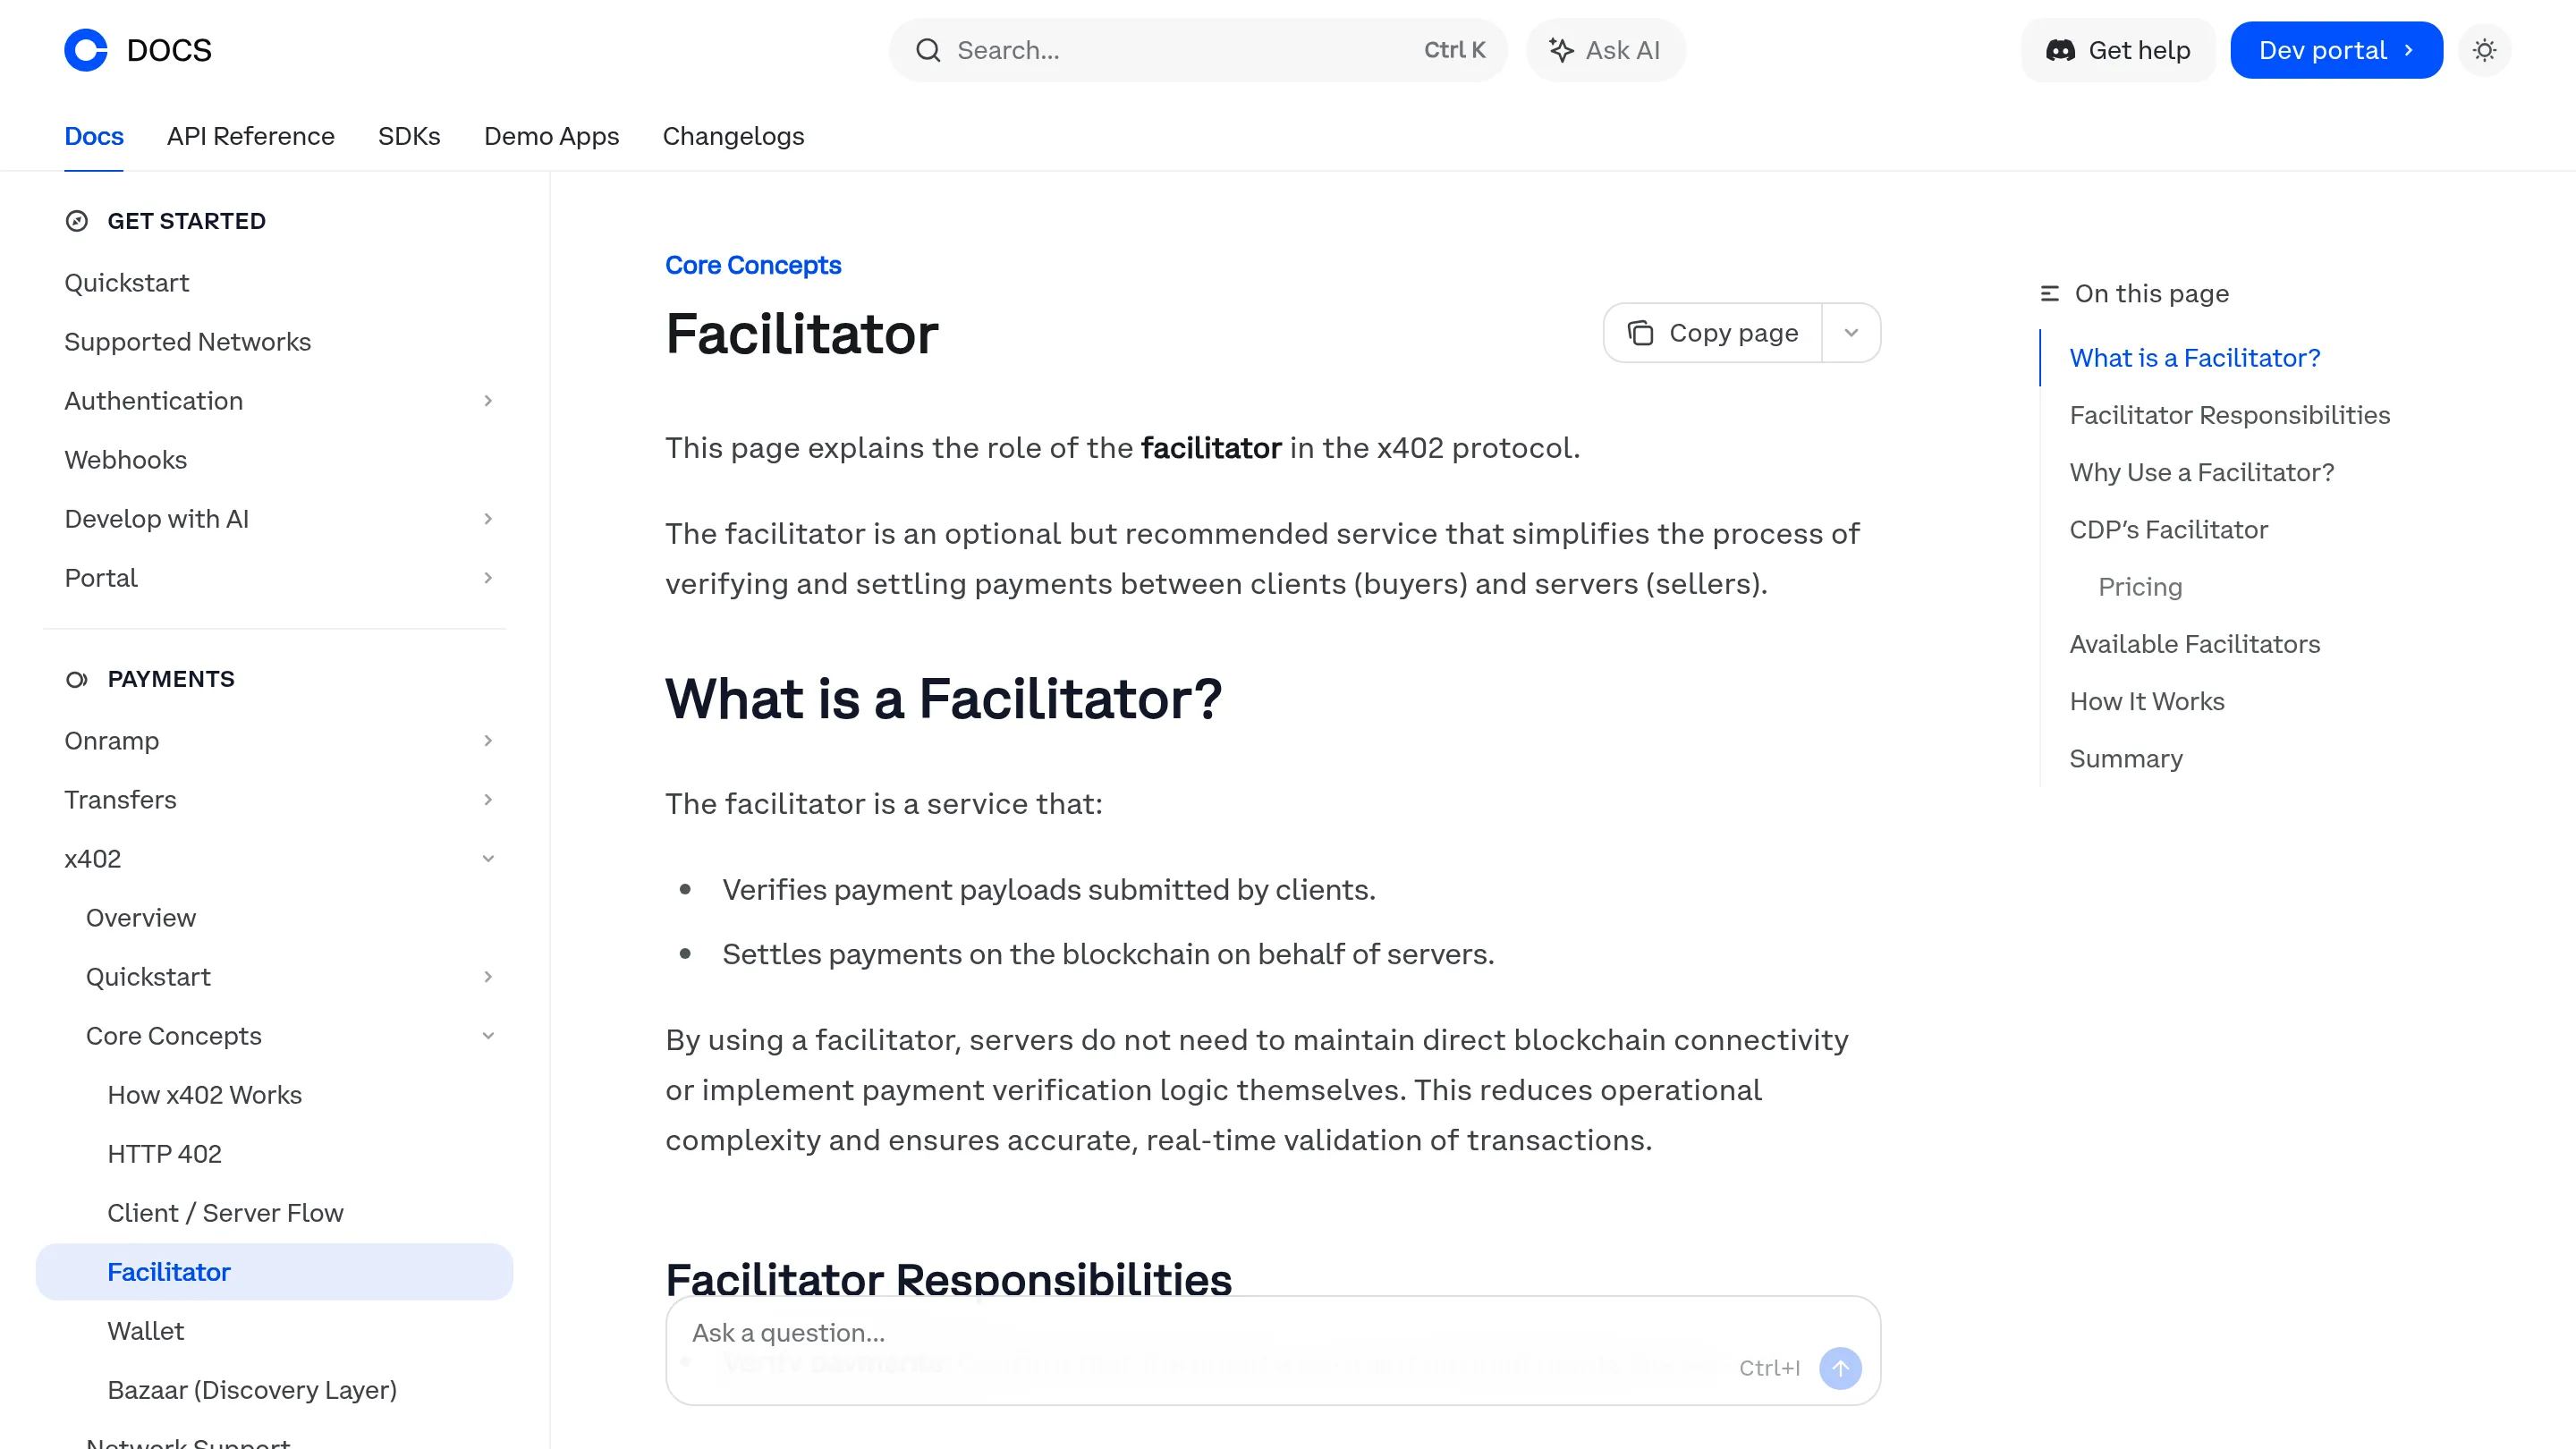Open the Core Concepts breadcrumb link

(x=753, y=265)
